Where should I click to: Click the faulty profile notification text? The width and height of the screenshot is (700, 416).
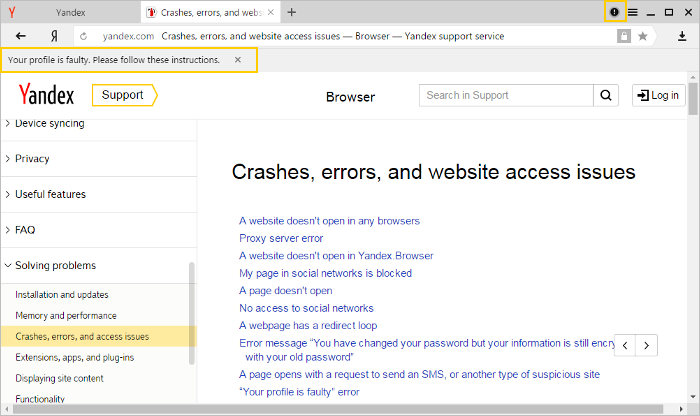[x=114, y=60]
